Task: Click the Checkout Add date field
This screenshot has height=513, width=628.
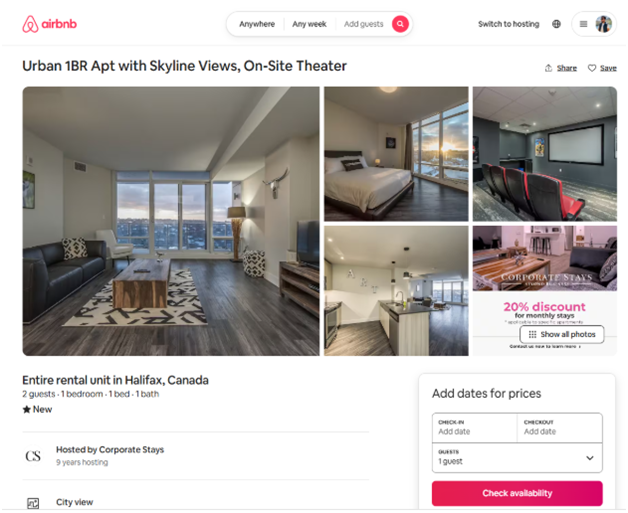Action: (560, 428)
